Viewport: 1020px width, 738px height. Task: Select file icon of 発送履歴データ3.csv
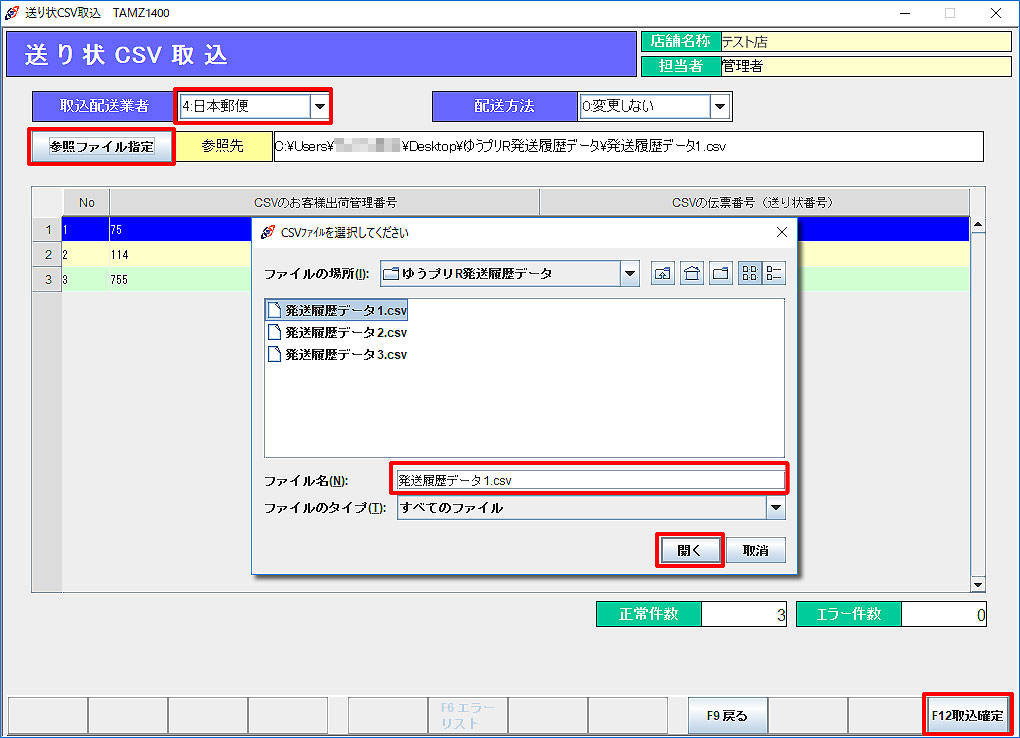tap(275, 355)
